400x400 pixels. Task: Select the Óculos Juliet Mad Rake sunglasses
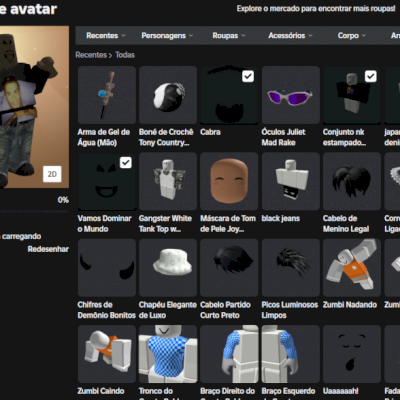(291, 95)
